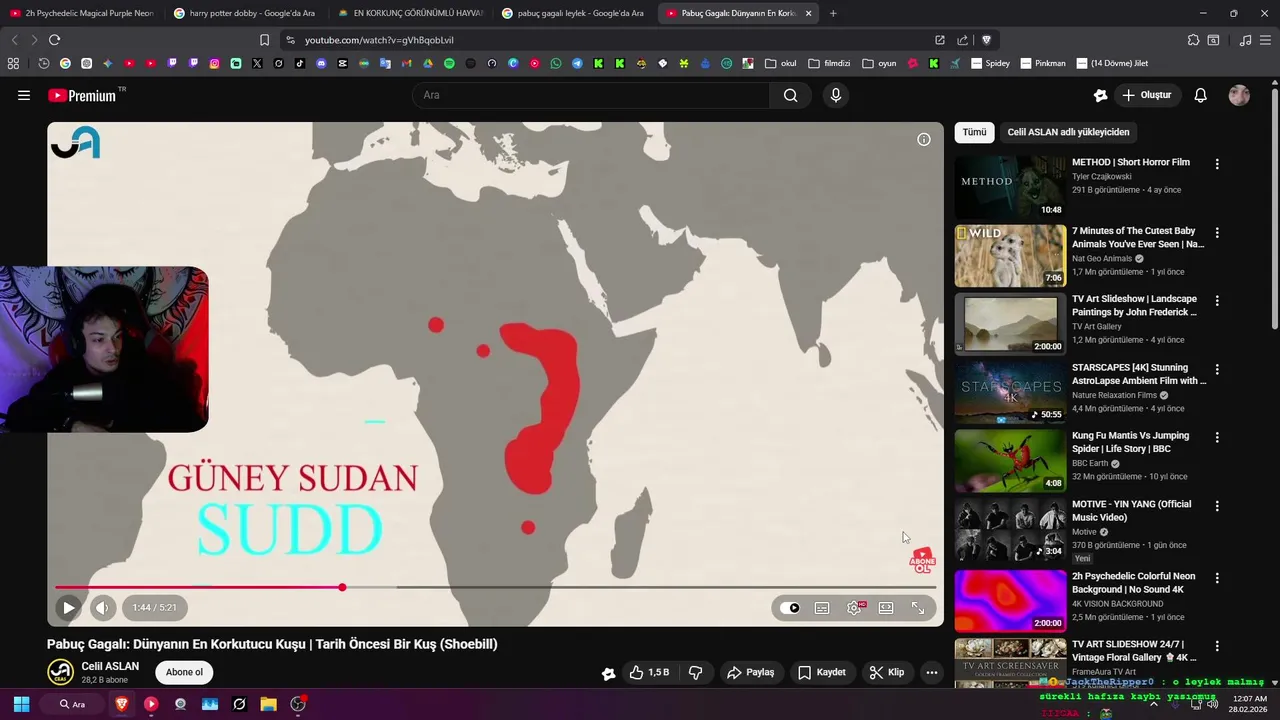1280x720 pixels.
Task: Open Windows Start menu
Action: [21, 704]
